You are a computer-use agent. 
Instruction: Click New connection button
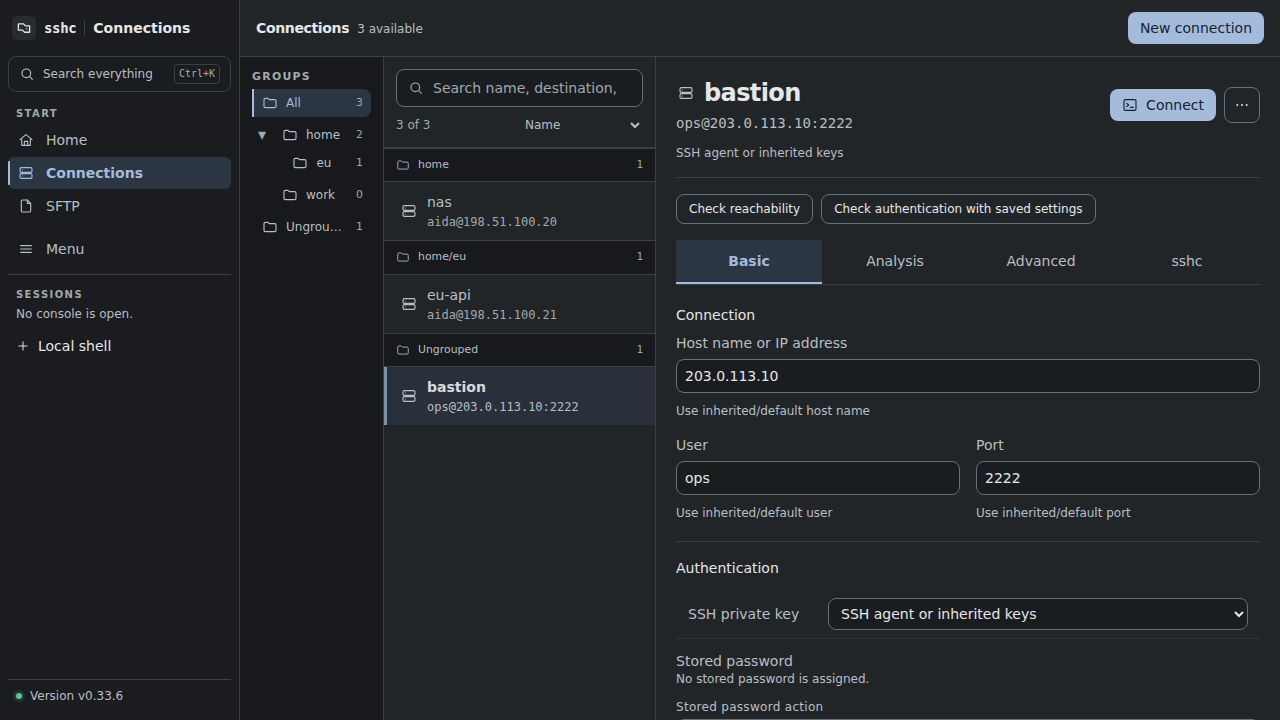[1196, 28]
